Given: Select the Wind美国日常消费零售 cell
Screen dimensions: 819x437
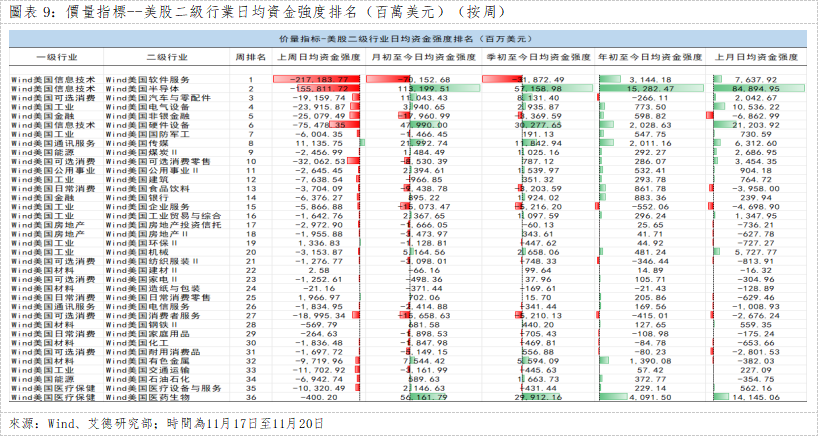Looking at the screenshot, I should click(158, 298).
